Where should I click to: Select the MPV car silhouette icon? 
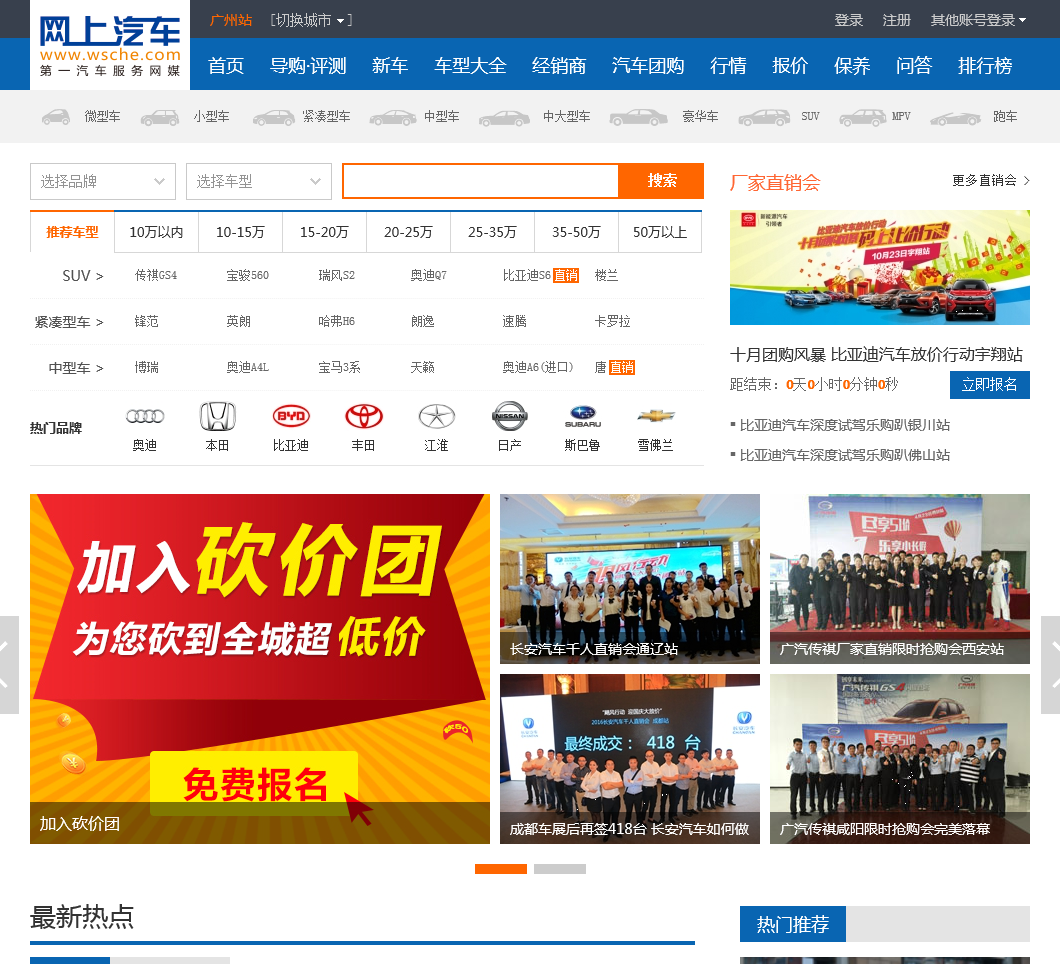point(863,118)
